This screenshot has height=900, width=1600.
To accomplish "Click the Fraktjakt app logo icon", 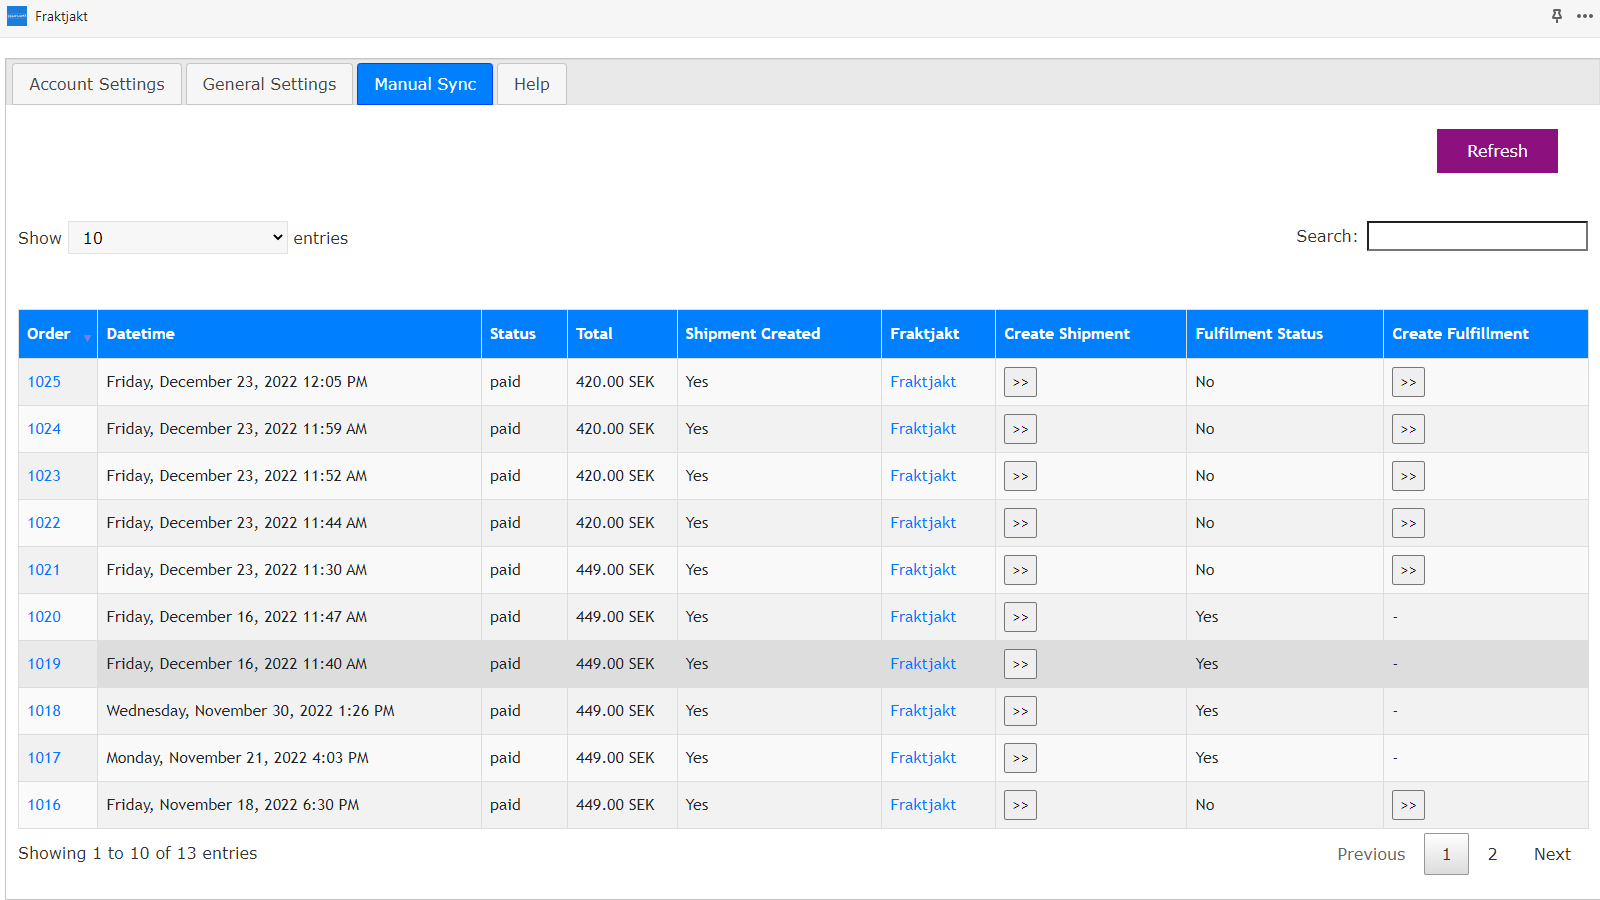I will [17, 16].
